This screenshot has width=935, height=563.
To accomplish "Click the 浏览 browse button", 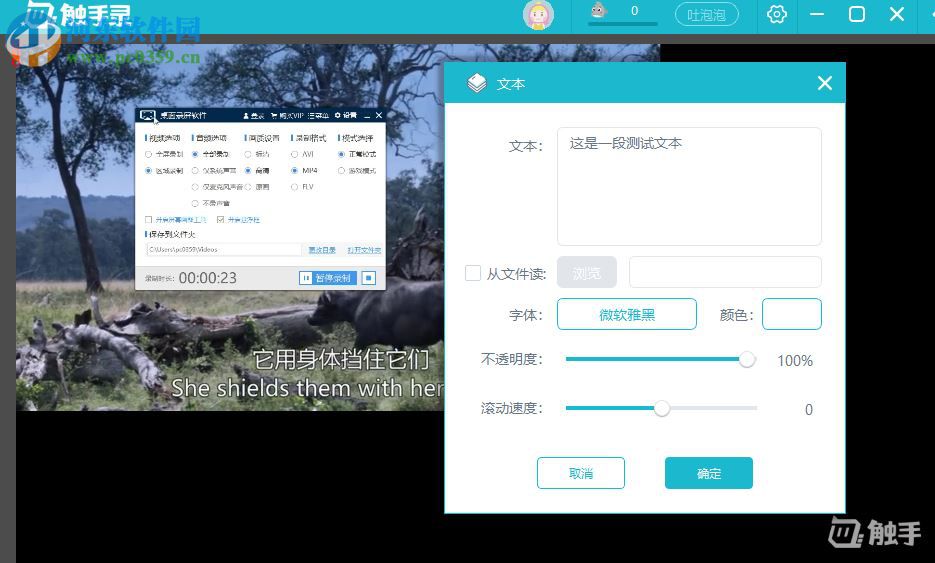I will (x=587, y=273).
